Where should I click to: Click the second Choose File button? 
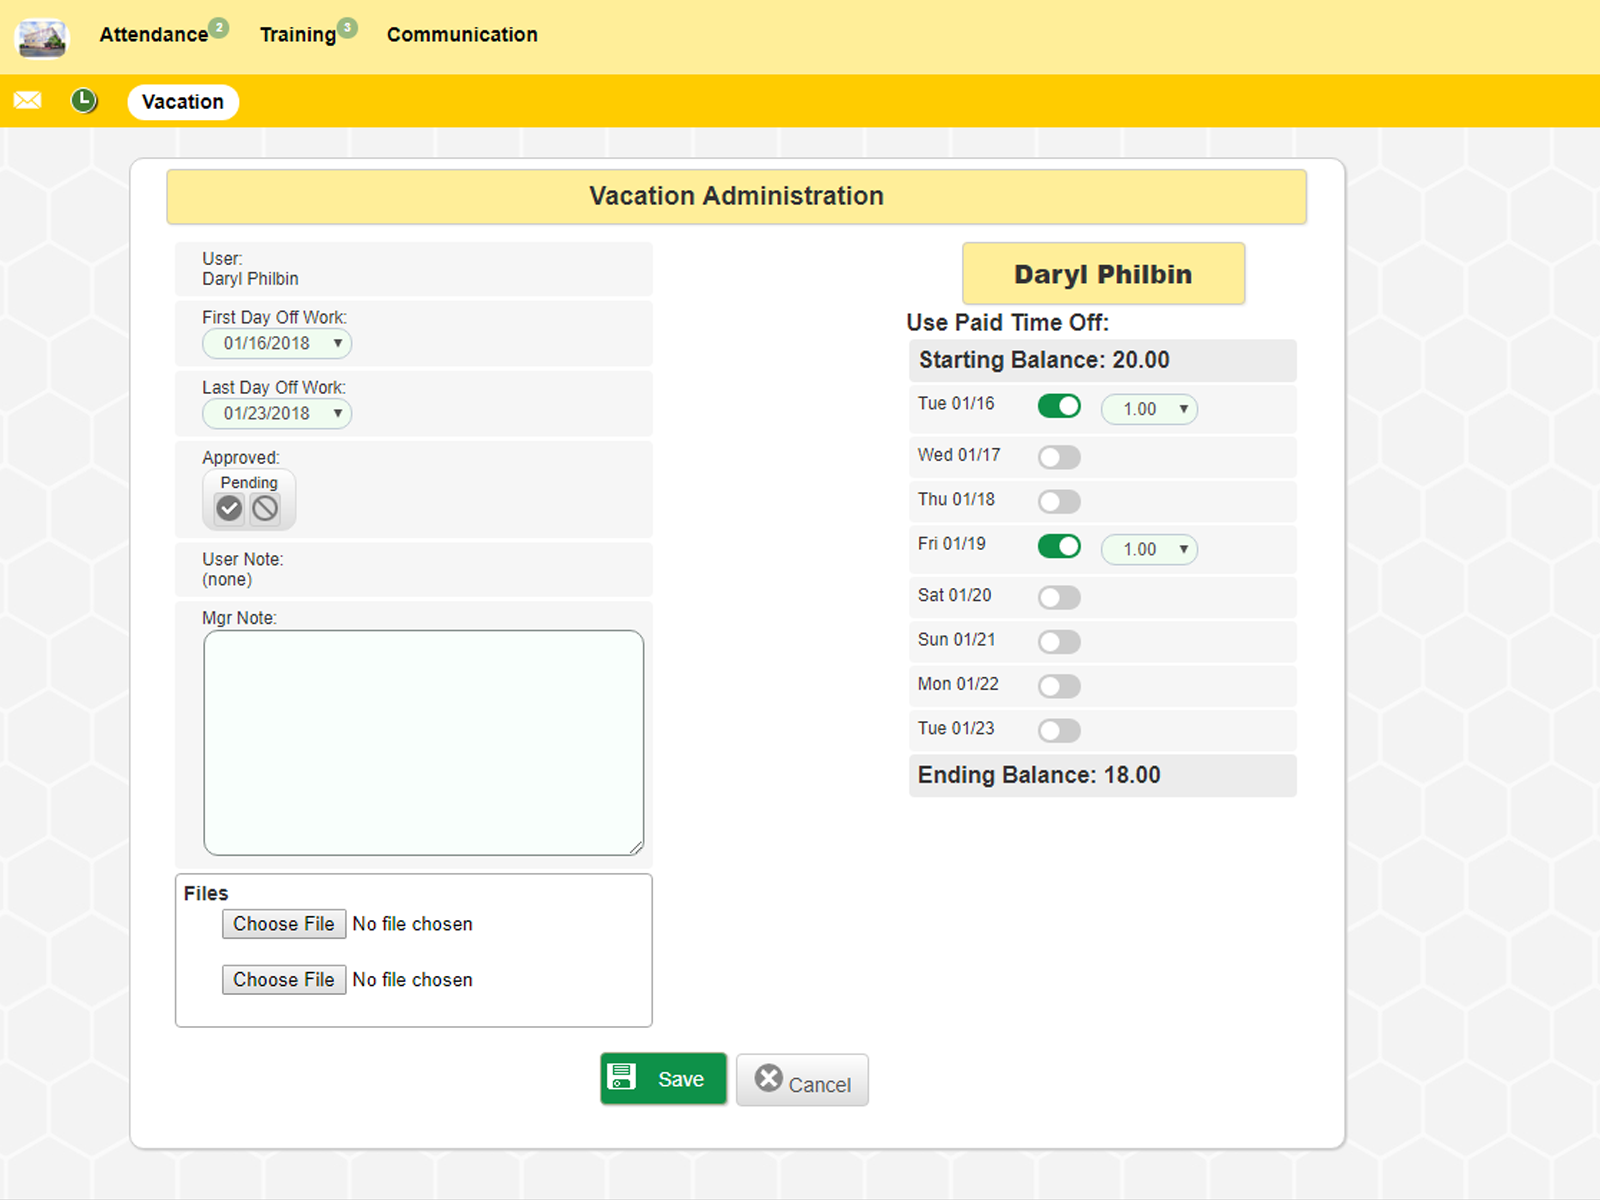coord(284,980)
